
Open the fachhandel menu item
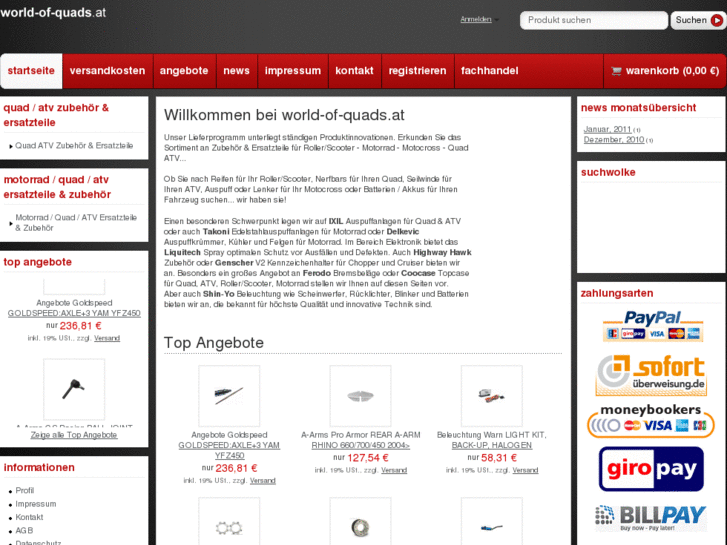[x=490, y=71]
